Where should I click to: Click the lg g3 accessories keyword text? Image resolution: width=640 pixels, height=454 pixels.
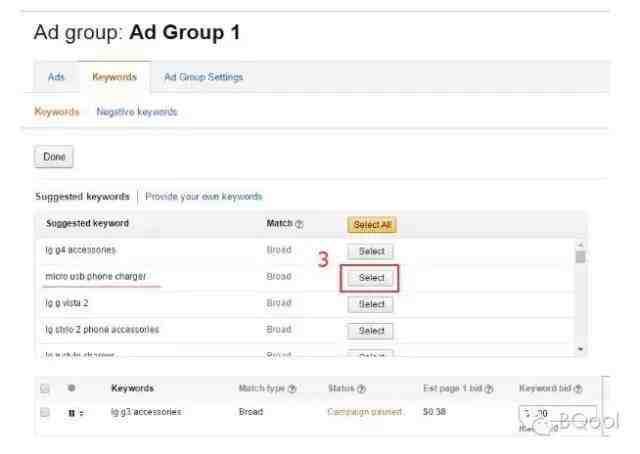(x=146, y=412)
